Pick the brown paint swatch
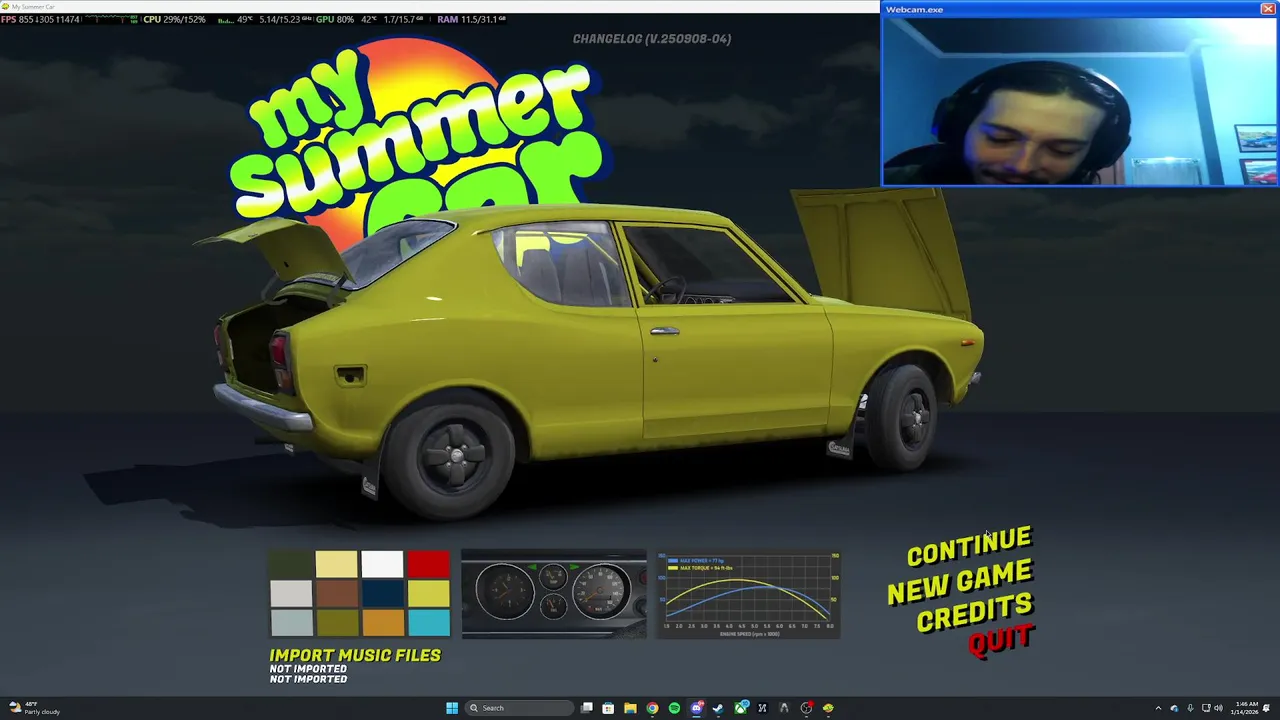 click(x=336, y=594)
